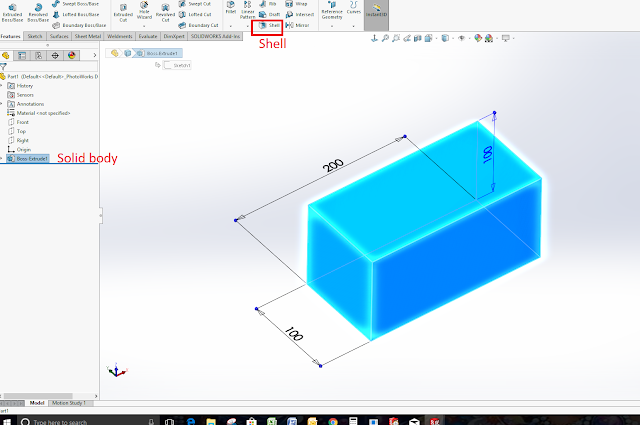This screenshot has height=425, width=640.
Task: Switch to the SOLIDWORKS Add-Ins tab
Action: pyautogui.click(x=215, y=36)
